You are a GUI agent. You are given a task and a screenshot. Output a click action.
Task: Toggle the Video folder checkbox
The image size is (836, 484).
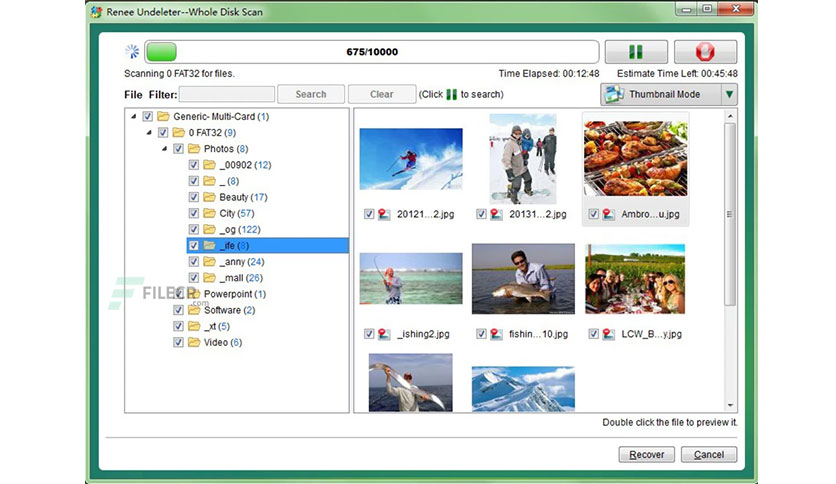click(x=179, y=342)
